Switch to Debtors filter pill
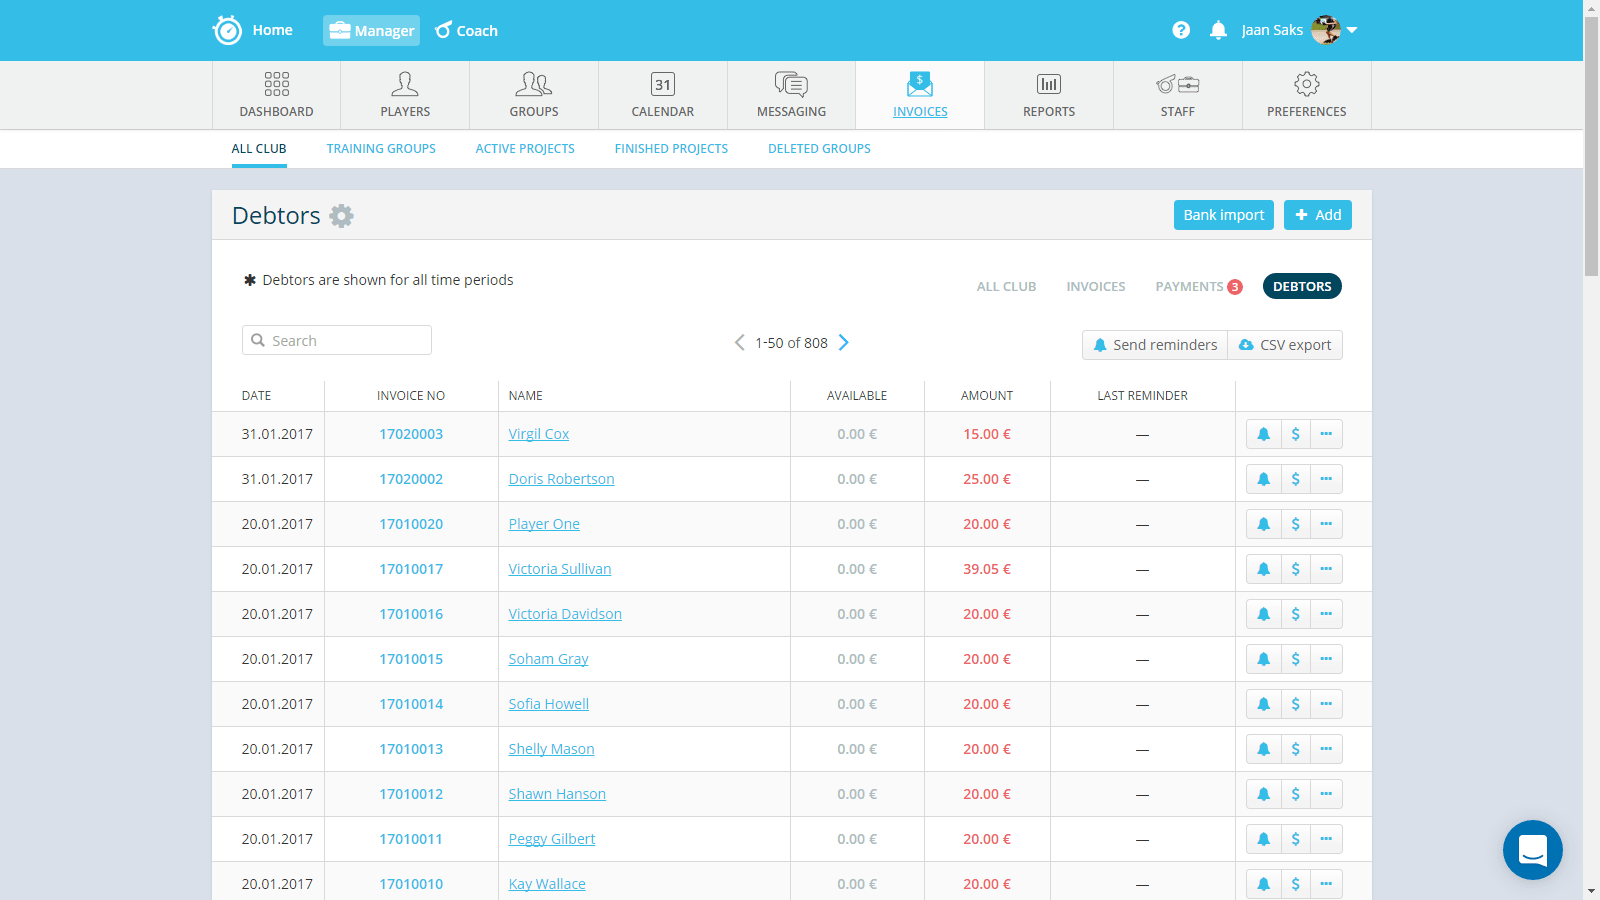1600x900 pixels. (x=1301, y=286)
